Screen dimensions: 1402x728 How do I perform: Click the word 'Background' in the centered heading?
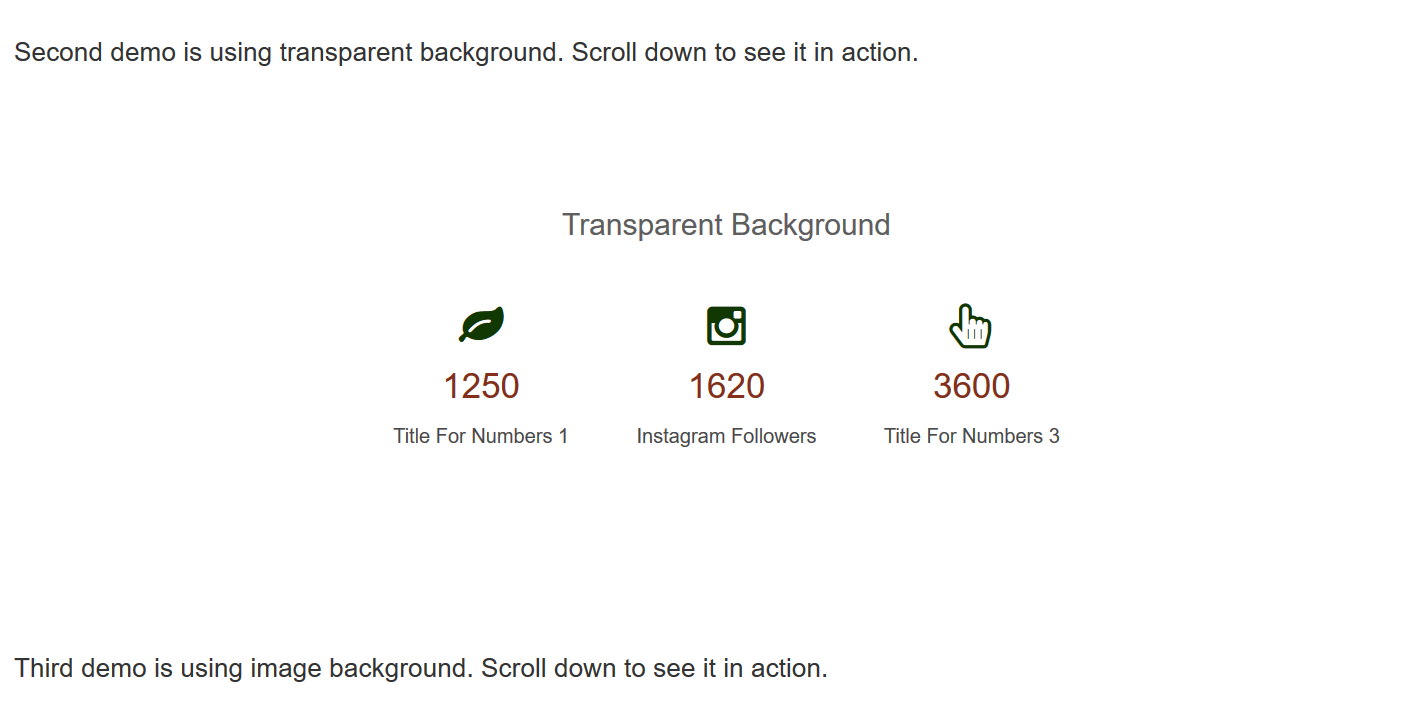(x=810, y=225)
